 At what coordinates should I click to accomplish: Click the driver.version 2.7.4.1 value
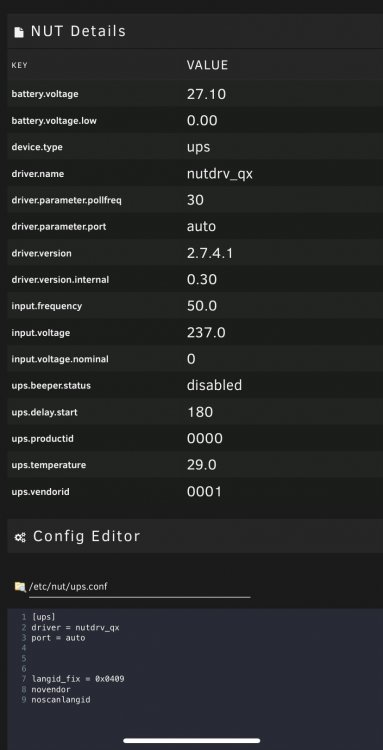210,254
